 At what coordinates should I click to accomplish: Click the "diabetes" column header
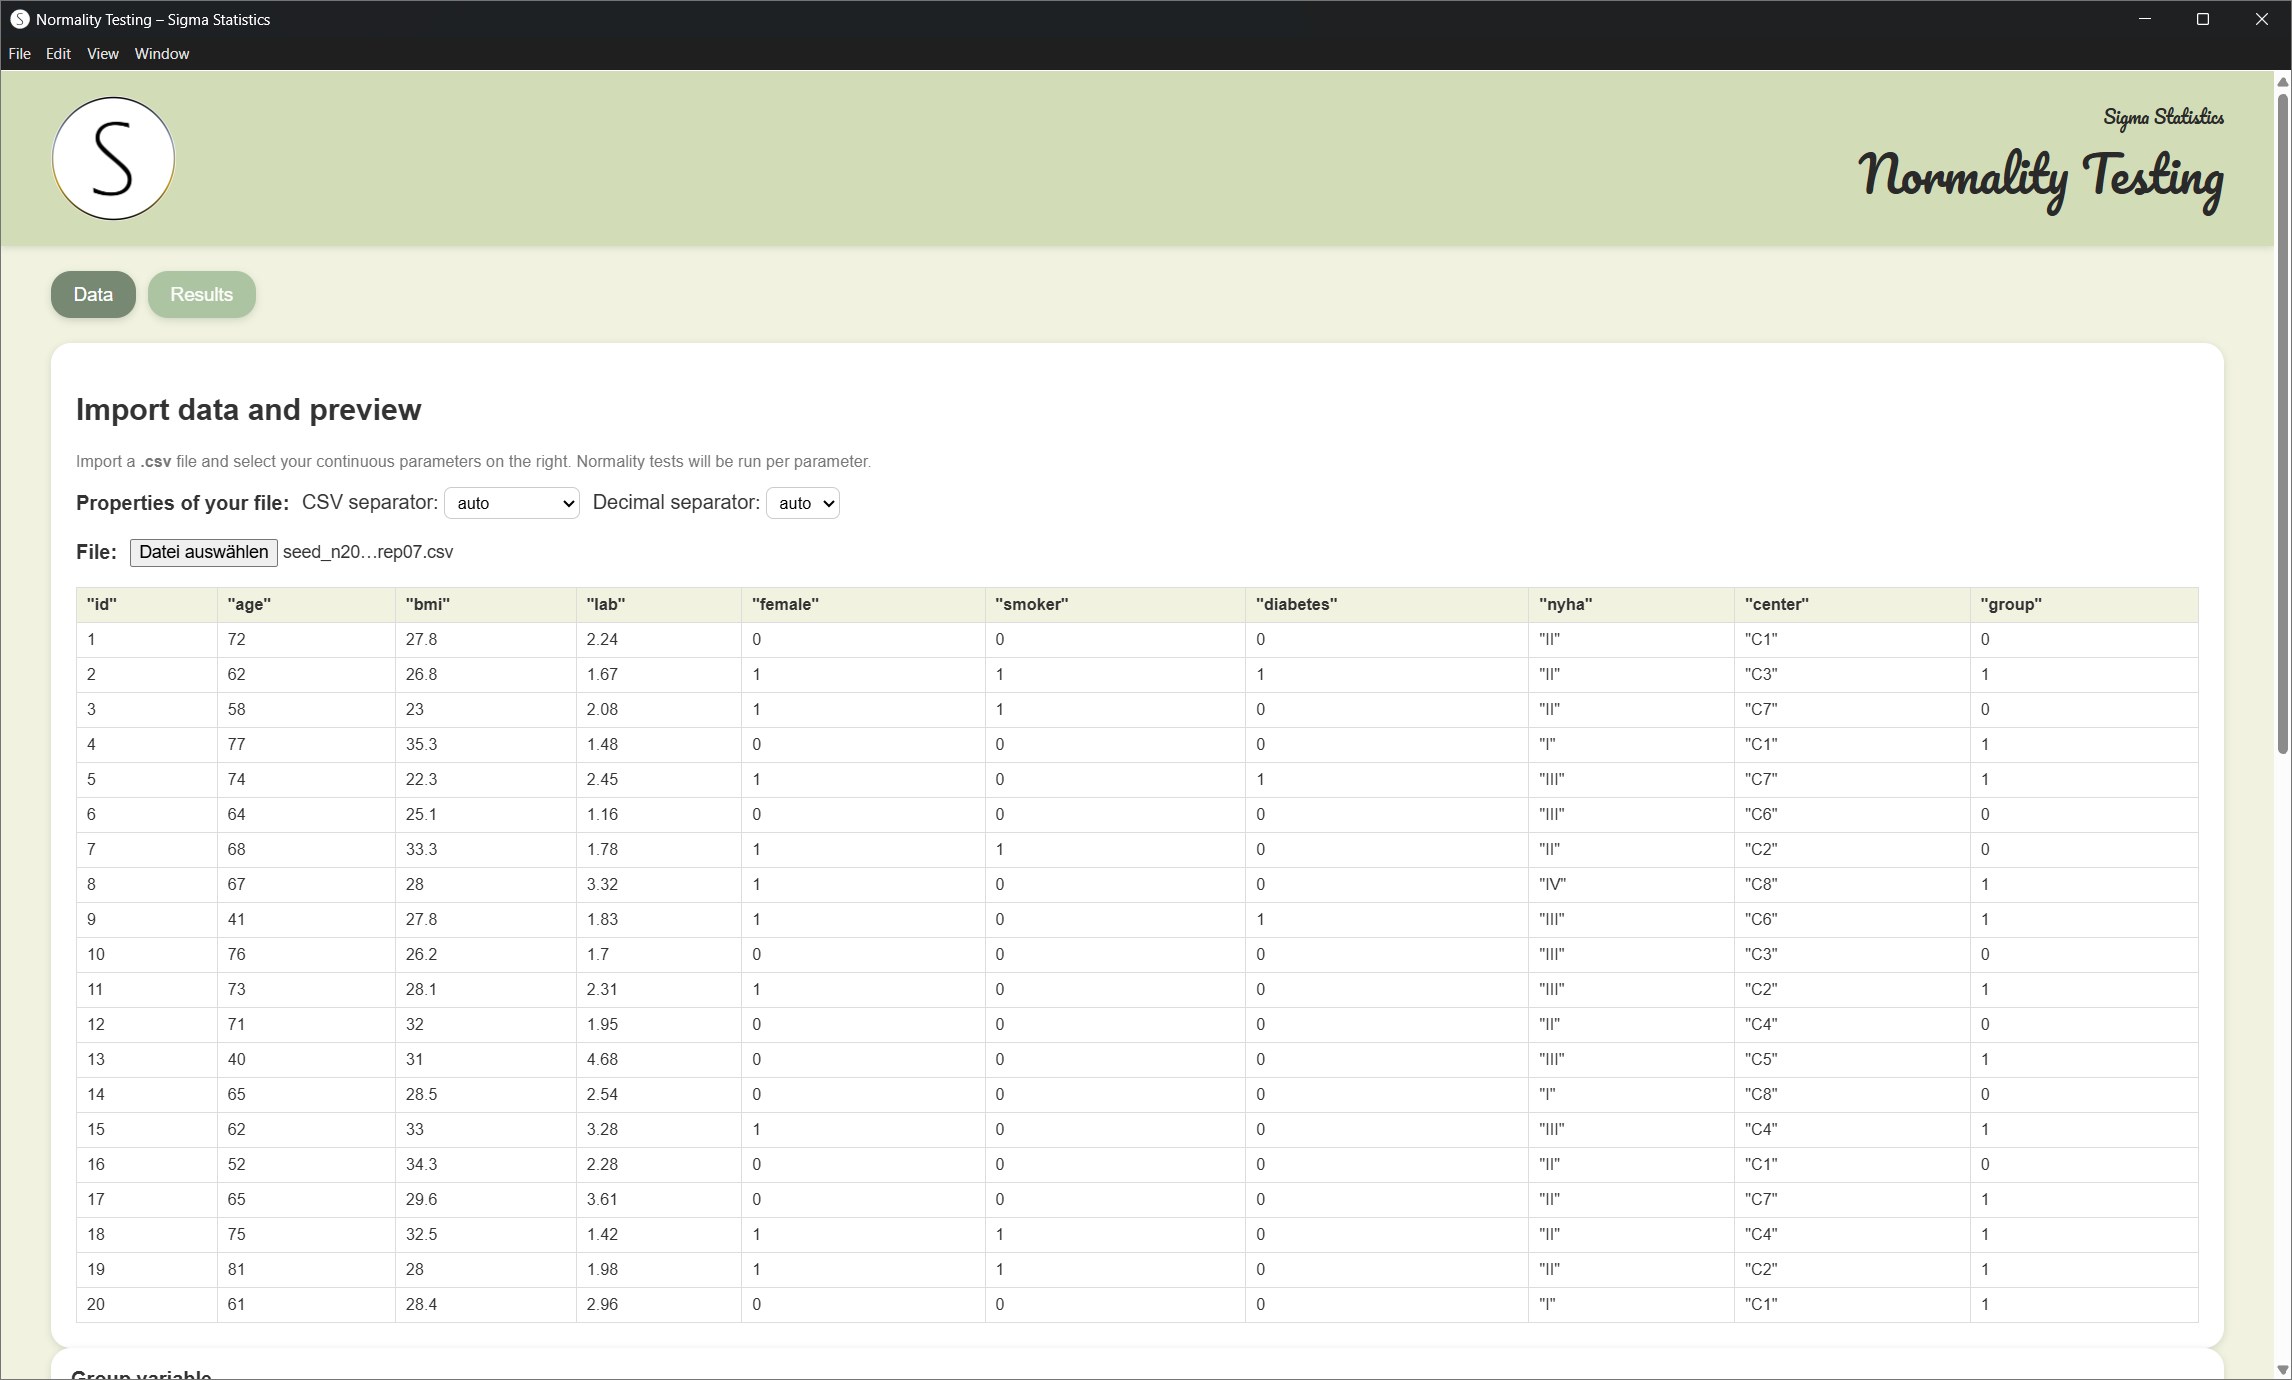pyautogui.click(x=1387, y=605)
